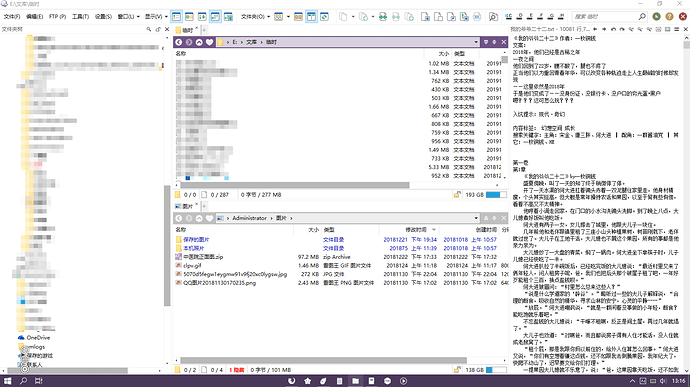The height and width of the screenshot is (387, 690).
Task: Click the horizontal scrollbar of upper lister
Action: [295, 185]
